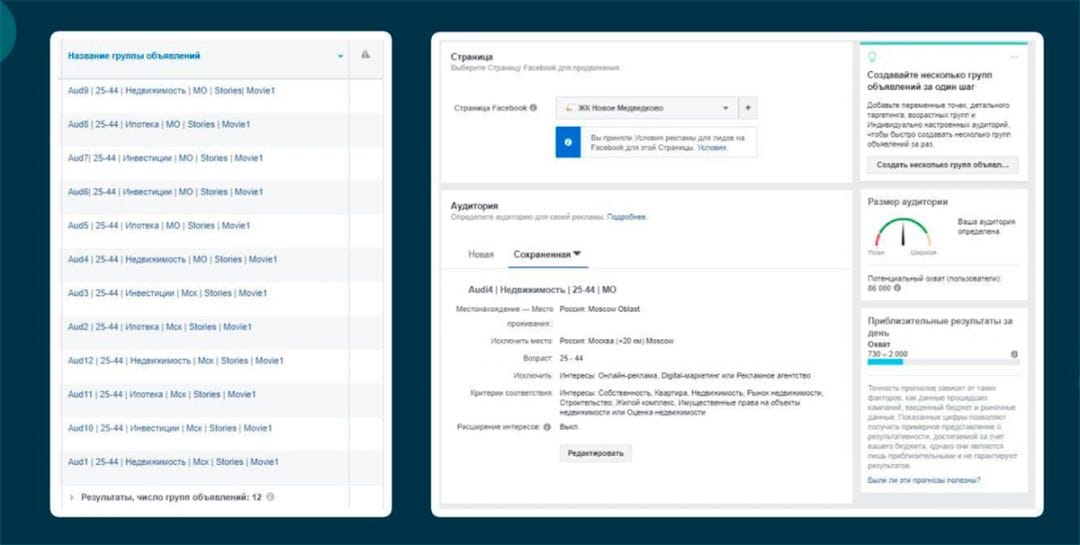1080x545 pixels.
Task: Click the blue info badge in the terms notice
Action: (567, 142)
